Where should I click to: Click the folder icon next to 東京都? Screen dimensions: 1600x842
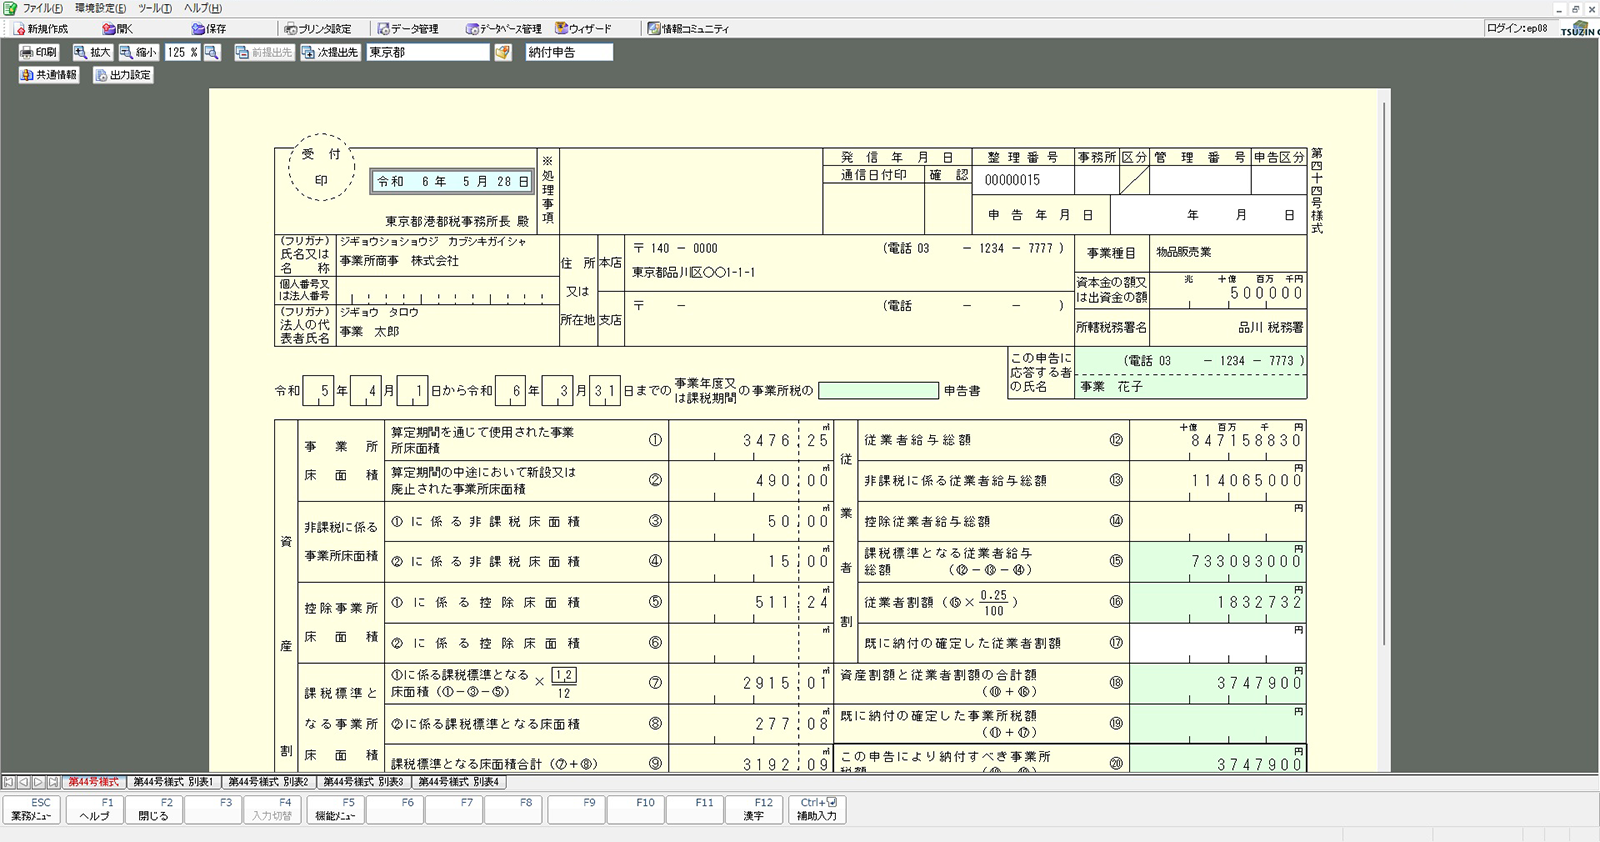click(503, 52)
